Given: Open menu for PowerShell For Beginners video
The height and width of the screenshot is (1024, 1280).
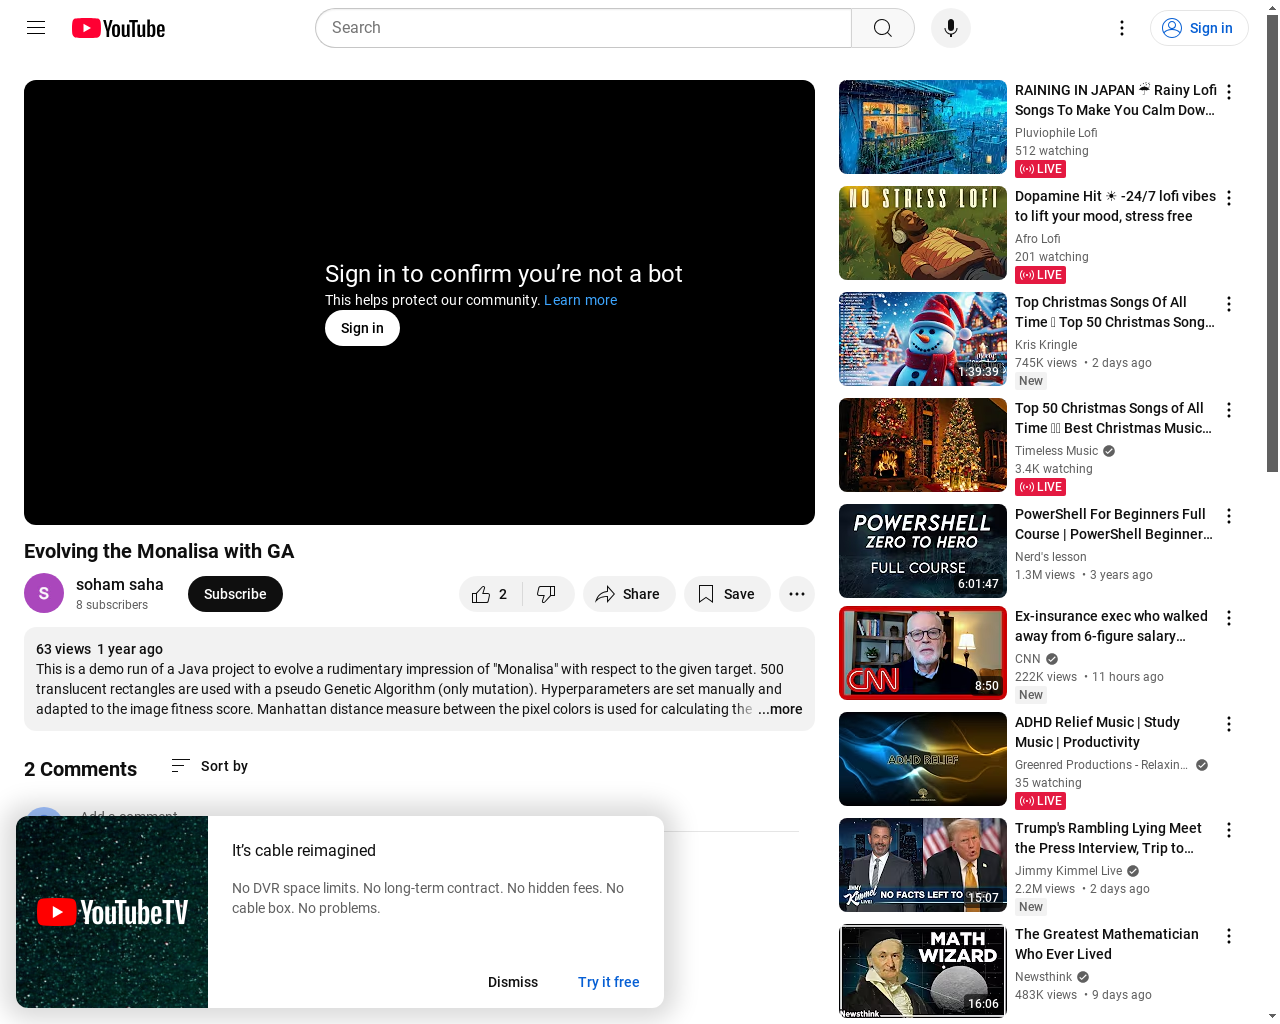Looking at the screenshot, I should (1229, 516).
